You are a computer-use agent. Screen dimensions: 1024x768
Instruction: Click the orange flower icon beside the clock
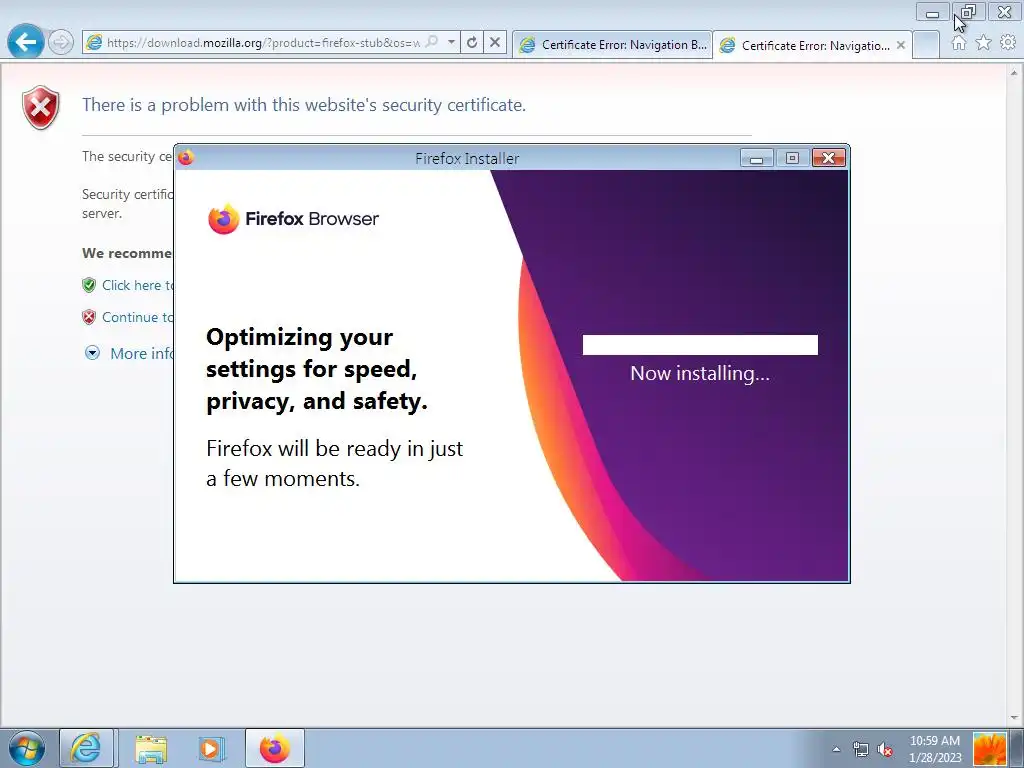[x=989, y=749]
